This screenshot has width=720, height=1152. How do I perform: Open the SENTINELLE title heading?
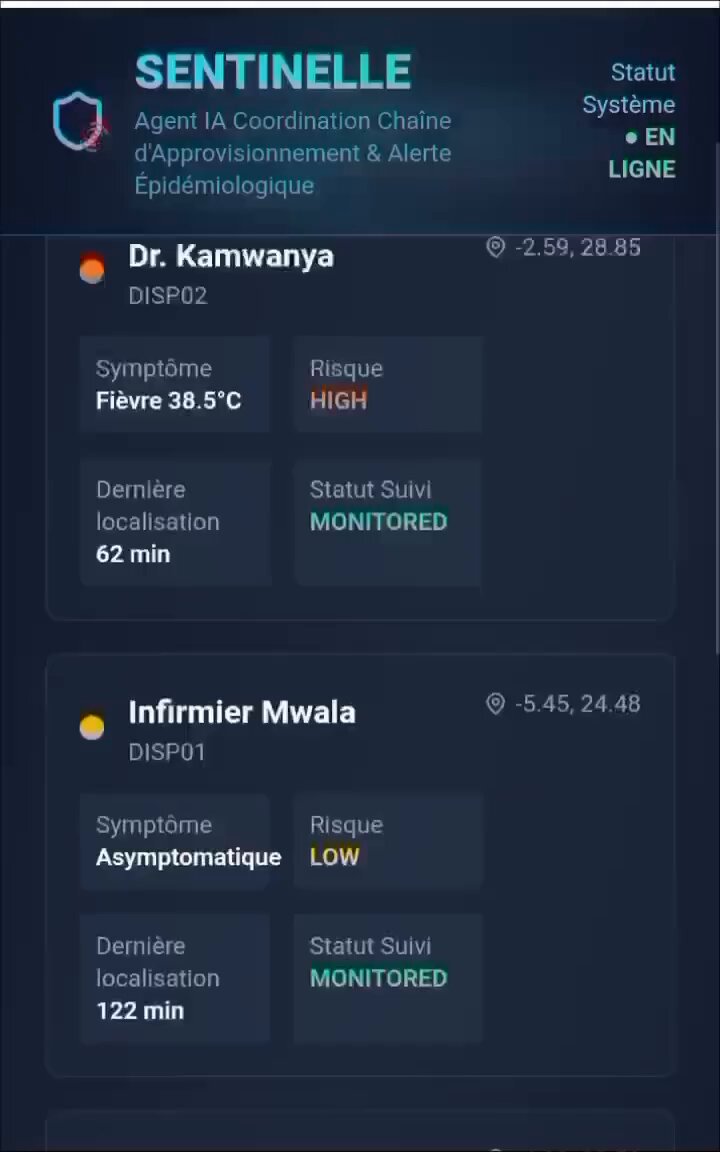273,72
